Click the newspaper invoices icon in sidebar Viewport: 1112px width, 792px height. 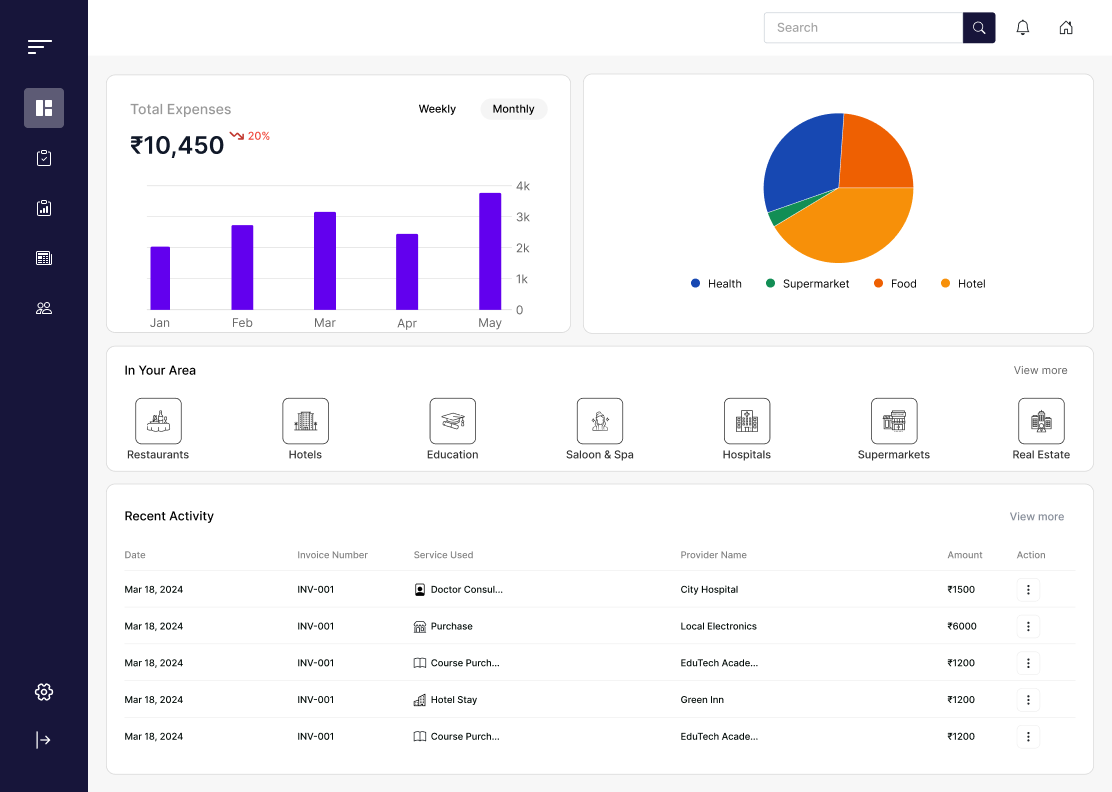[x=43, y=257]
